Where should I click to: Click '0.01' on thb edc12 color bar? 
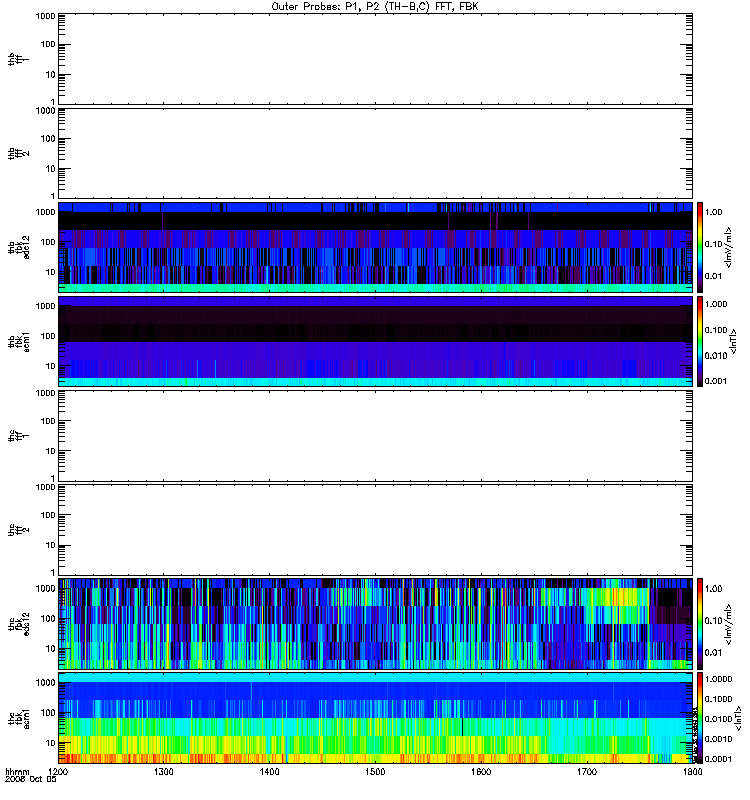(714, 276)
